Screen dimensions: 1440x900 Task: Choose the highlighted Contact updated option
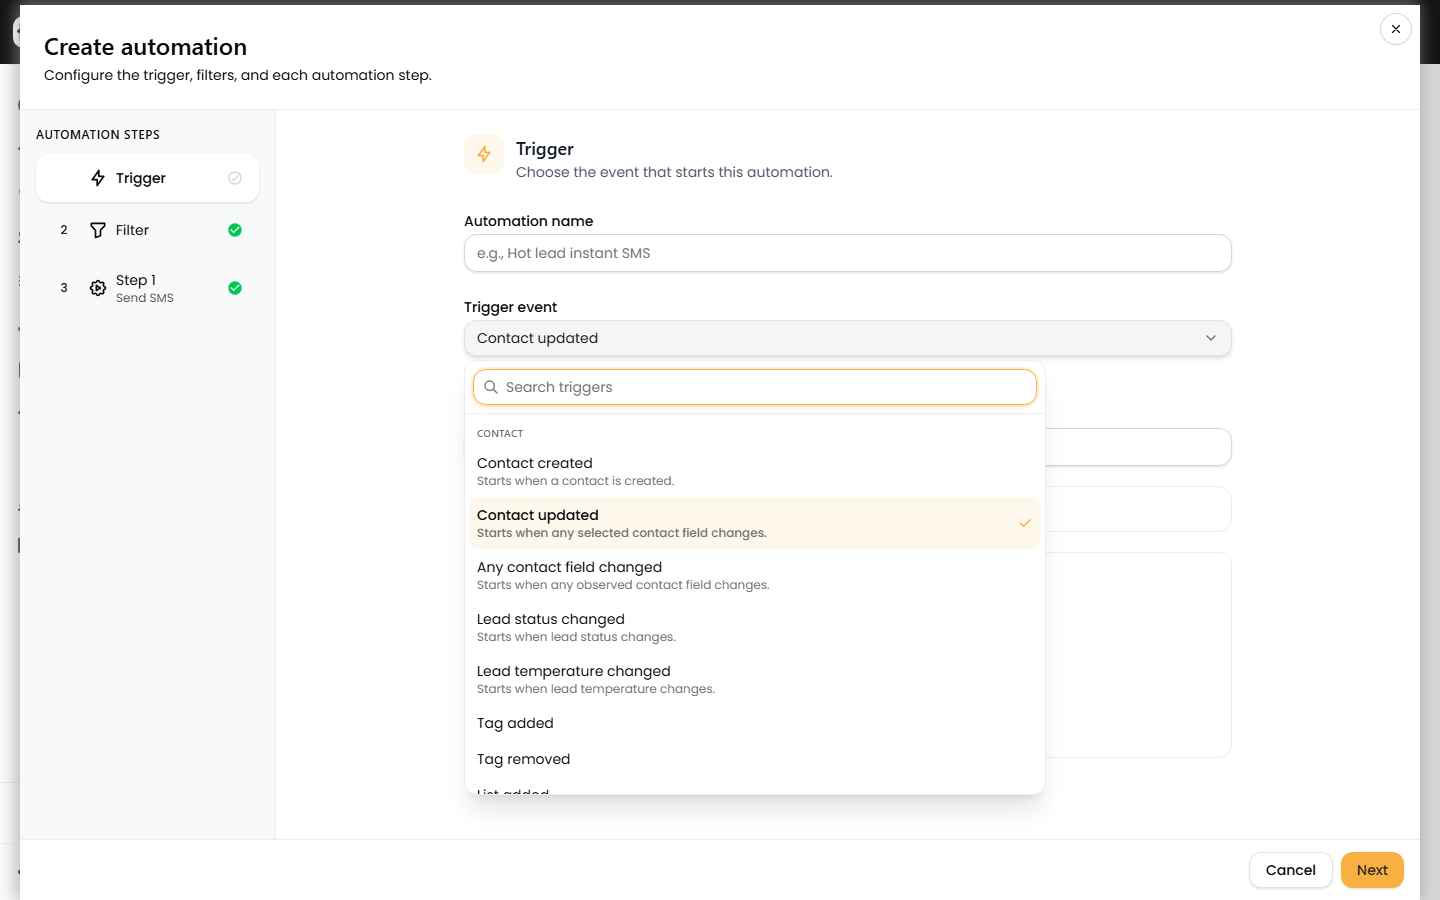755,523
